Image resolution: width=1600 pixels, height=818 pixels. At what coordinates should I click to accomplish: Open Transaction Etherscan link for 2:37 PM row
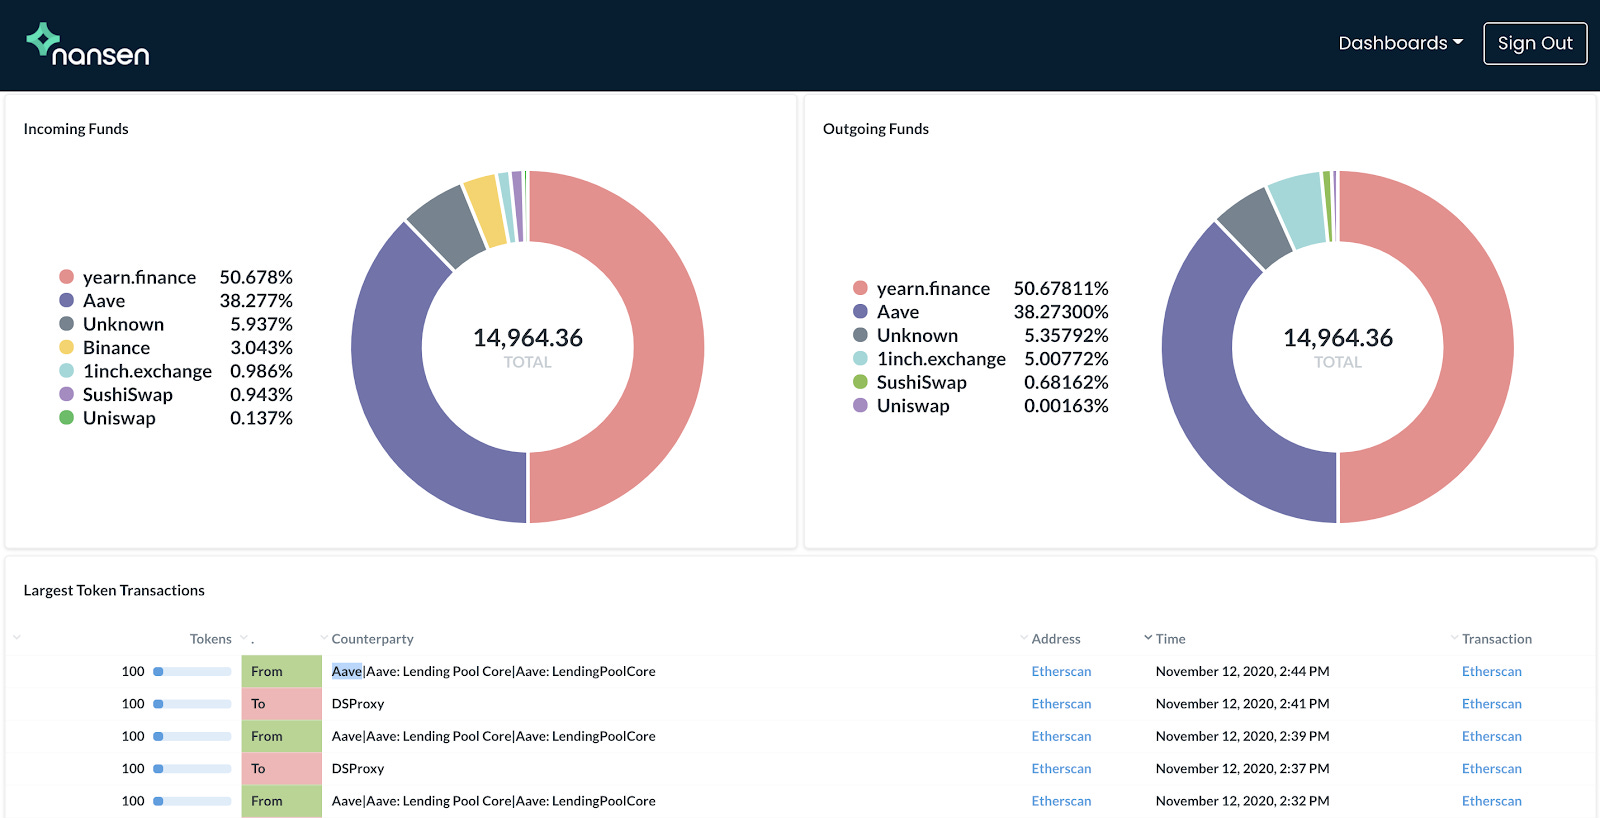click(1491, 769)
